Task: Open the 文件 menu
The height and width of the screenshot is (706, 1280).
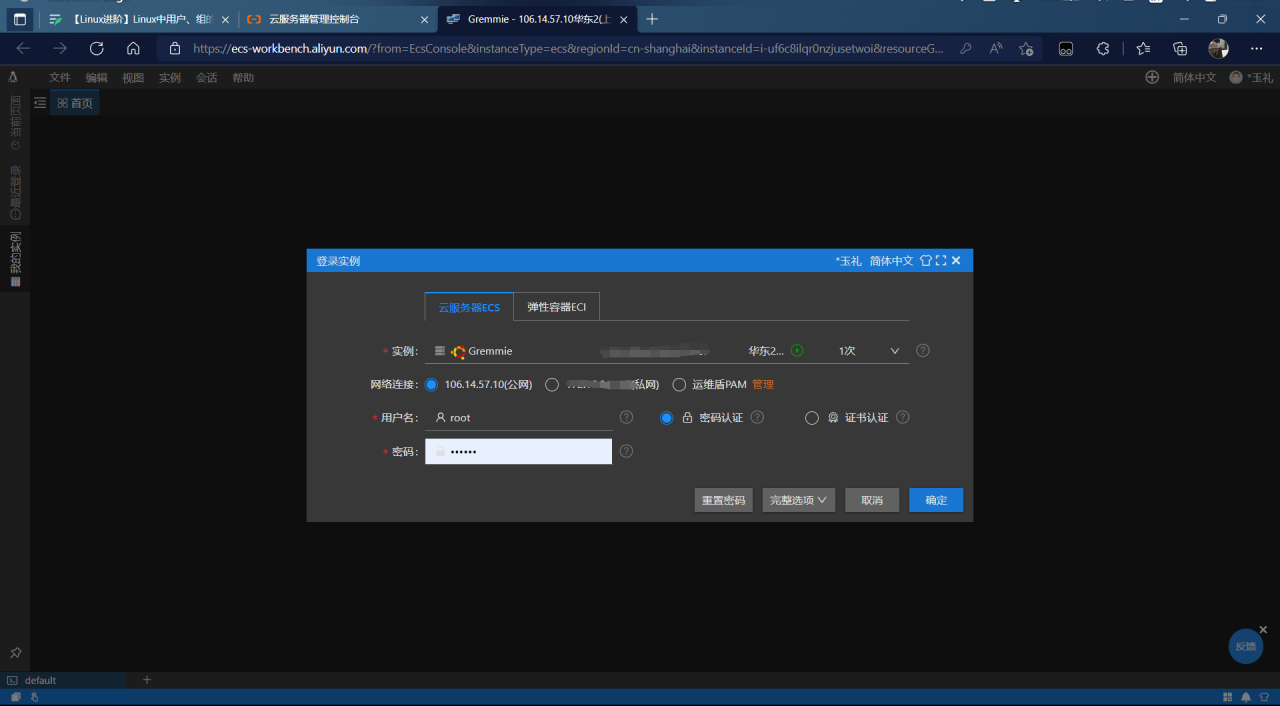Action: pyautogui.click(x=60, y=77)
